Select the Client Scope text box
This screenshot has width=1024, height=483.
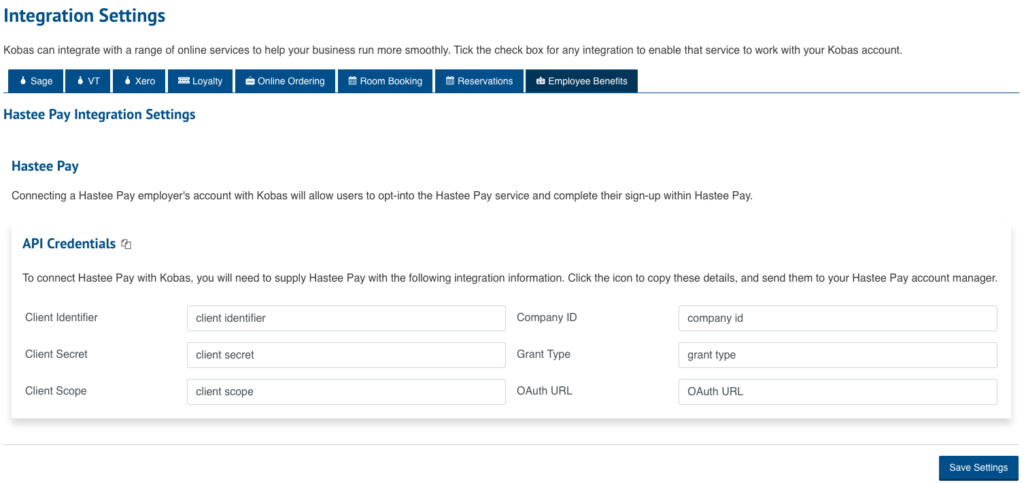[346, 391]
